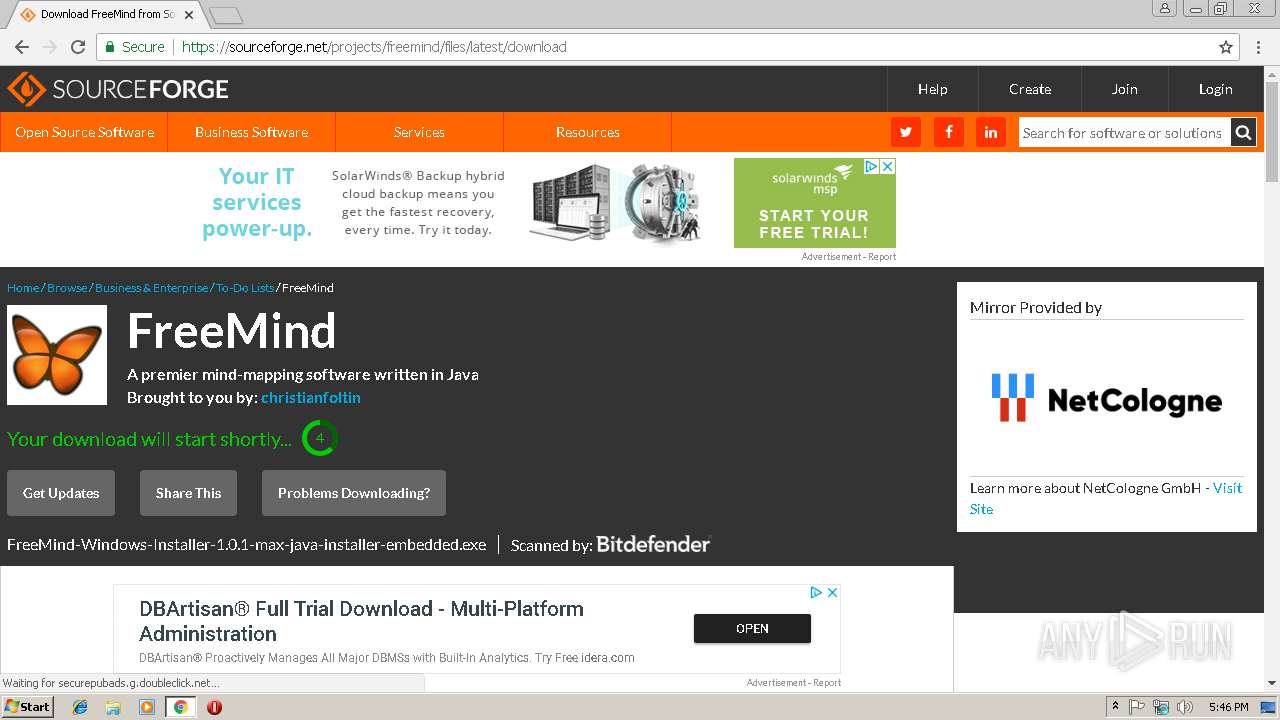Open the Services menu
The image size is (1280, 720).
[419, 132]
